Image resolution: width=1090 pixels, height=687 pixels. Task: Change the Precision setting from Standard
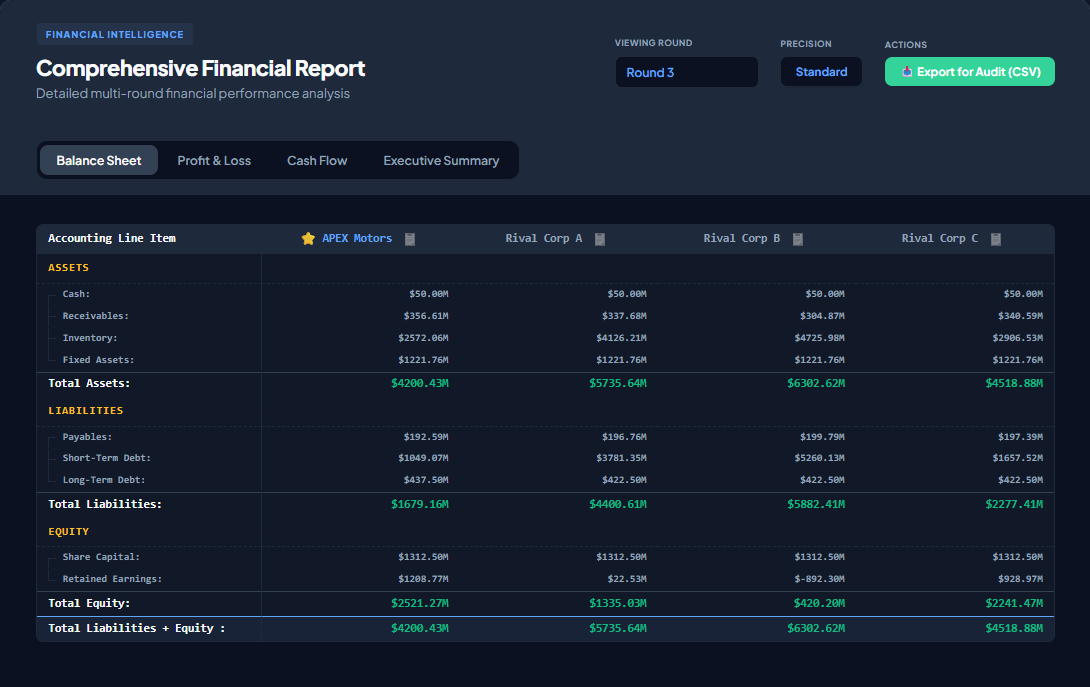click(821, 71)
